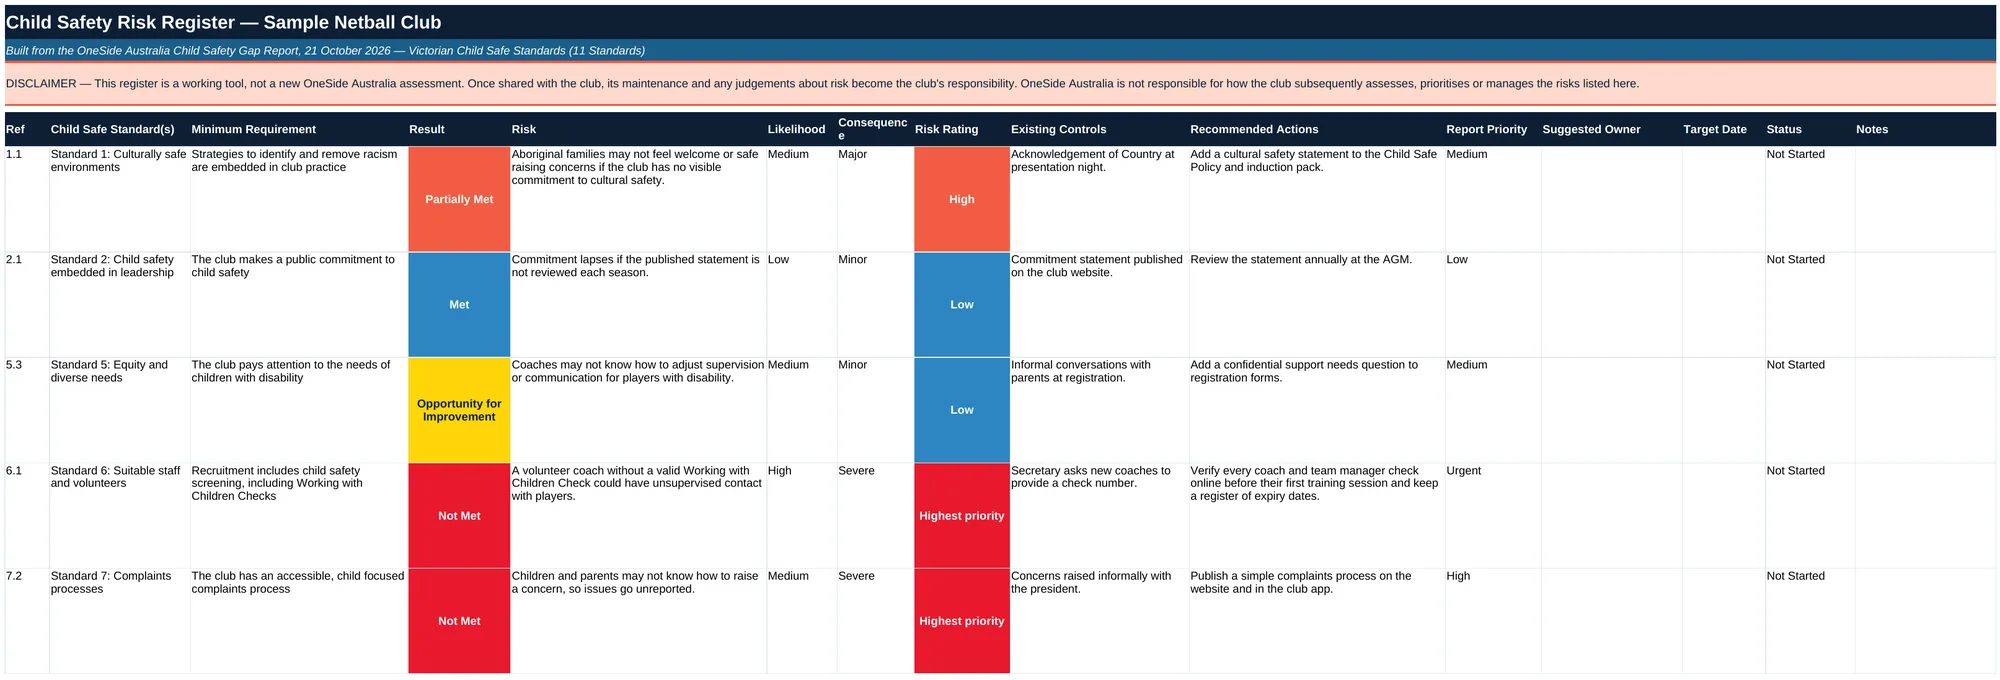Click the 'Not Met' result in row 7.2
Image resolution: width=2000 pixels, height=680 pixels.
459,621
